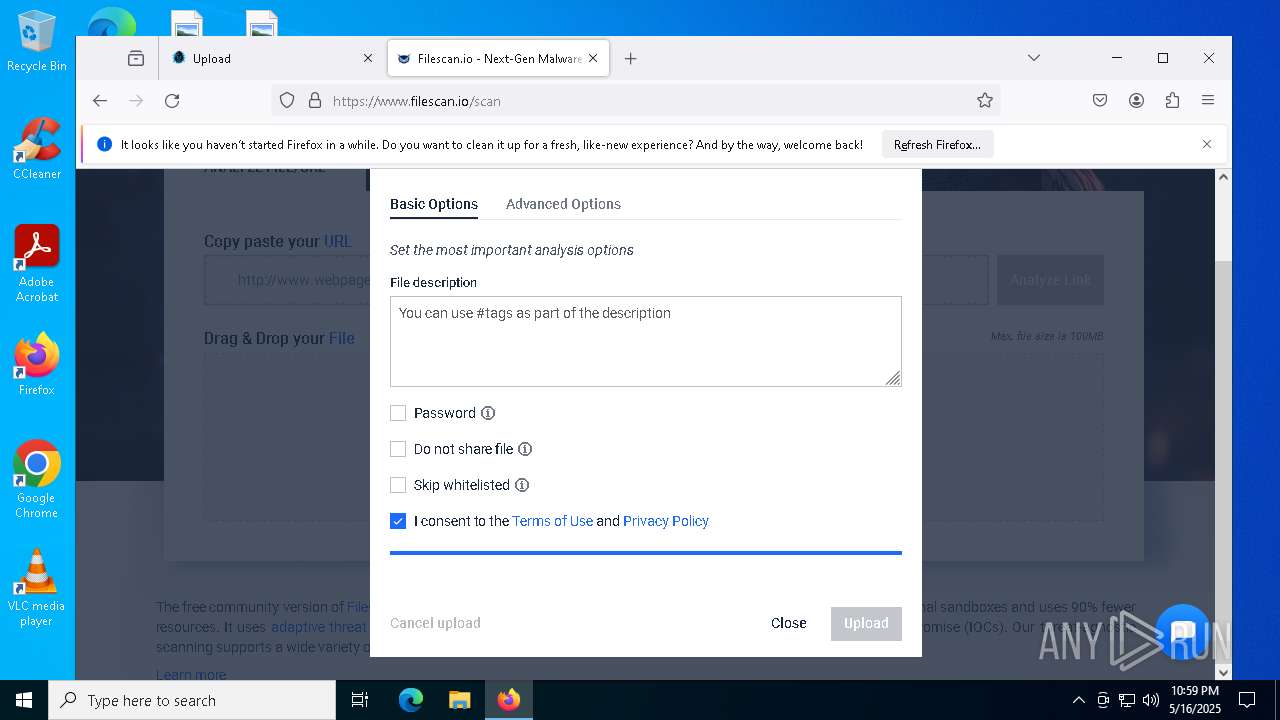The height and width of the screenshot is (720, 1280).
Task: Enable Do not share file checkbox
Action: [398, 449]
